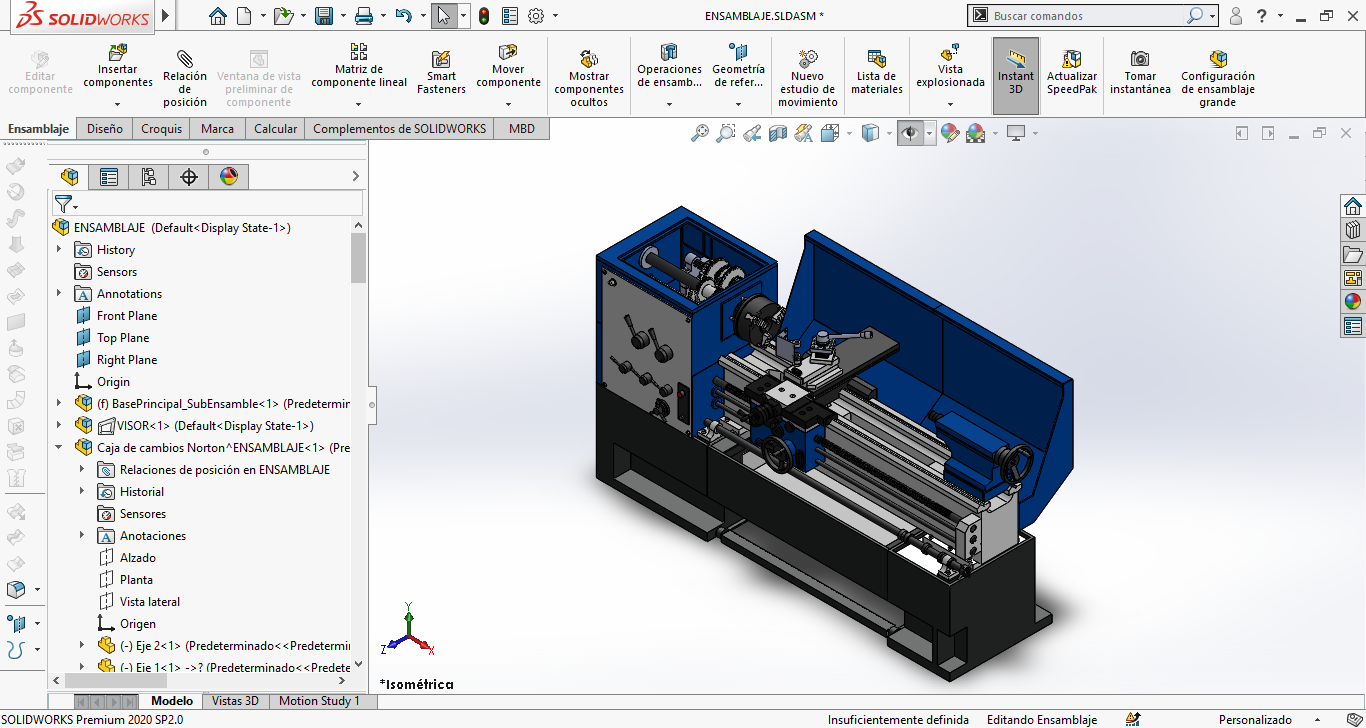Open Motion Study 1 tab
Screen dimensions: 1366x728
[319, 701]
